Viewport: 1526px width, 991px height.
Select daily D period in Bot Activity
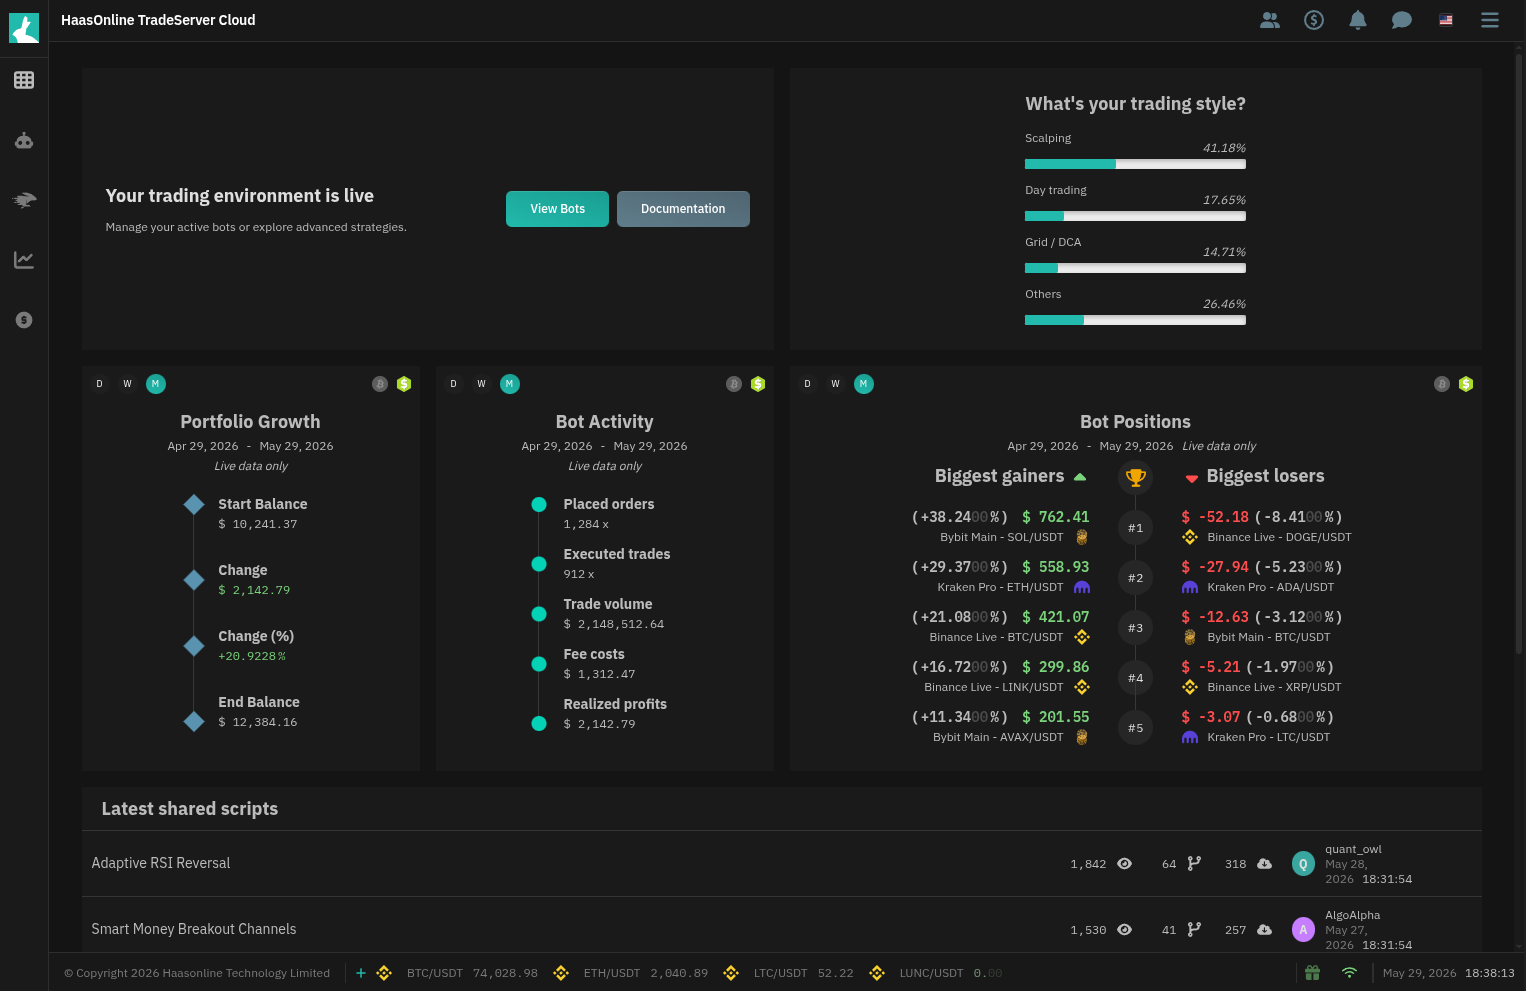453,384
